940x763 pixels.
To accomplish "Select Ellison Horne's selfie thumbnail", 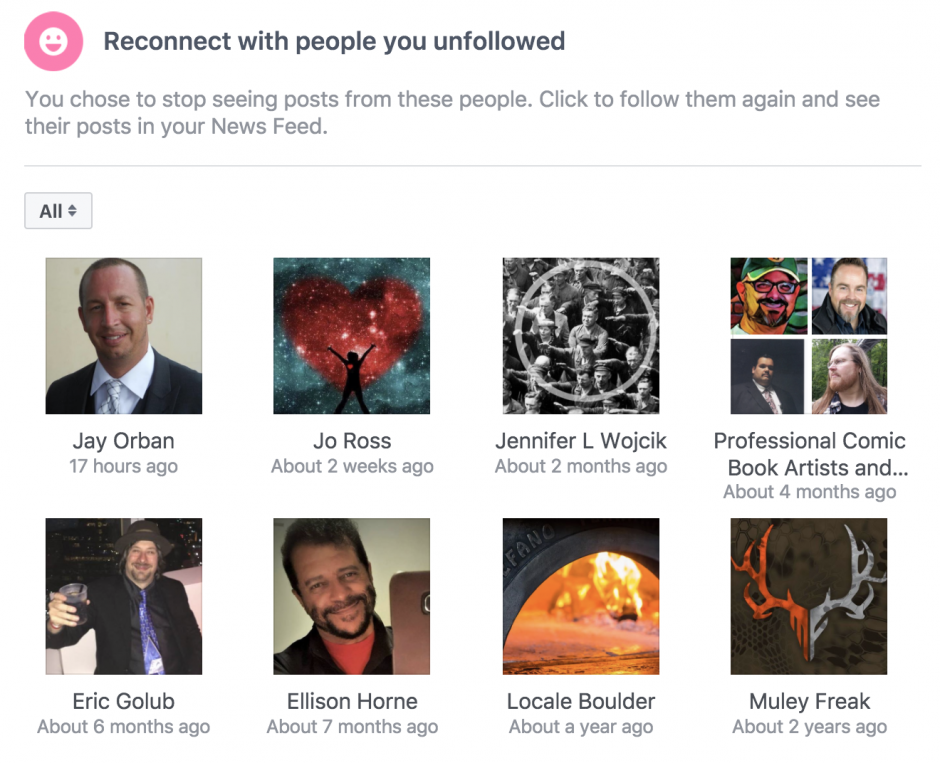I will [x=352, y=596].
